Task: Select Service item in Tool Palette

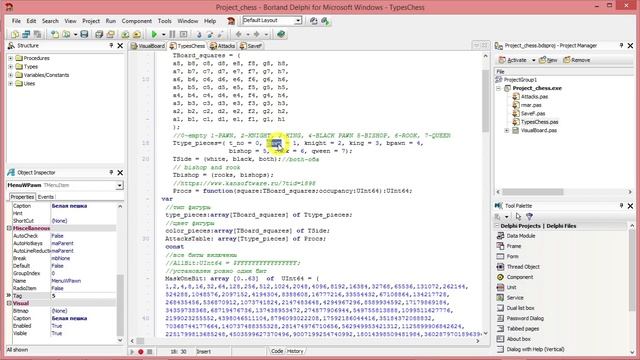Action: point(515,298)
